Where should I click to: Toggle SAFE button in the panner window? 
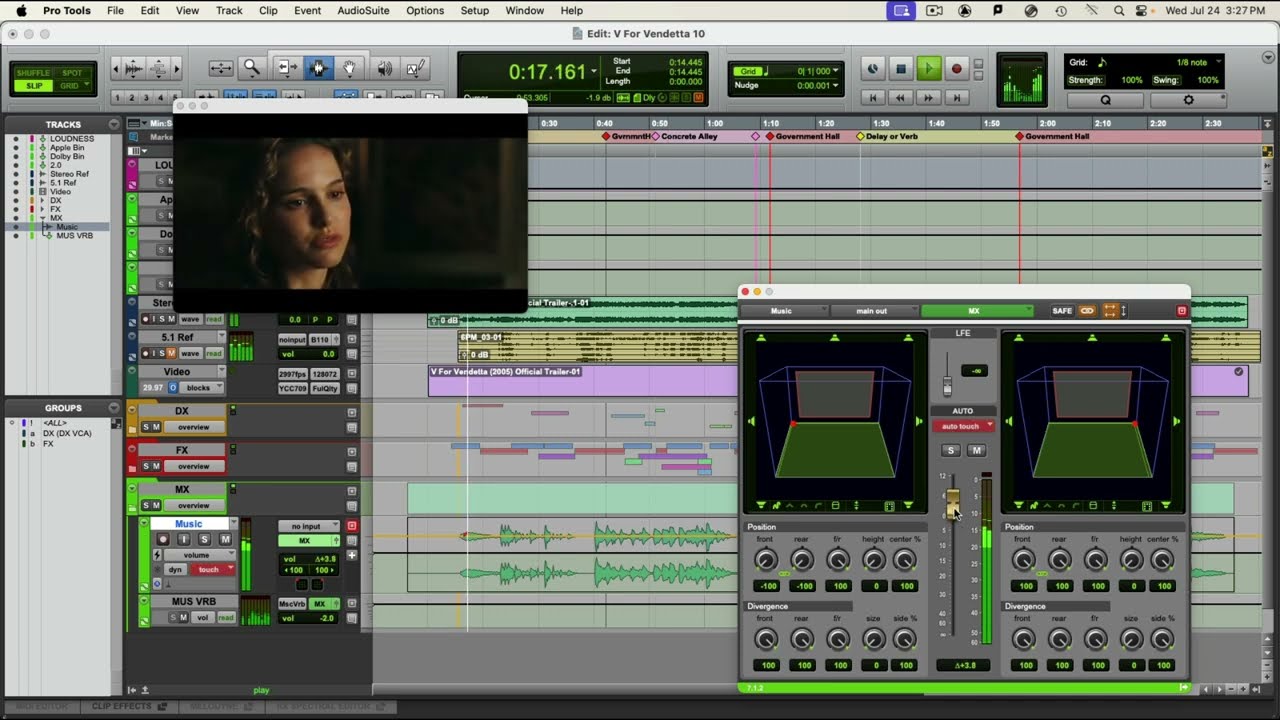click(x=1062, y=311)
